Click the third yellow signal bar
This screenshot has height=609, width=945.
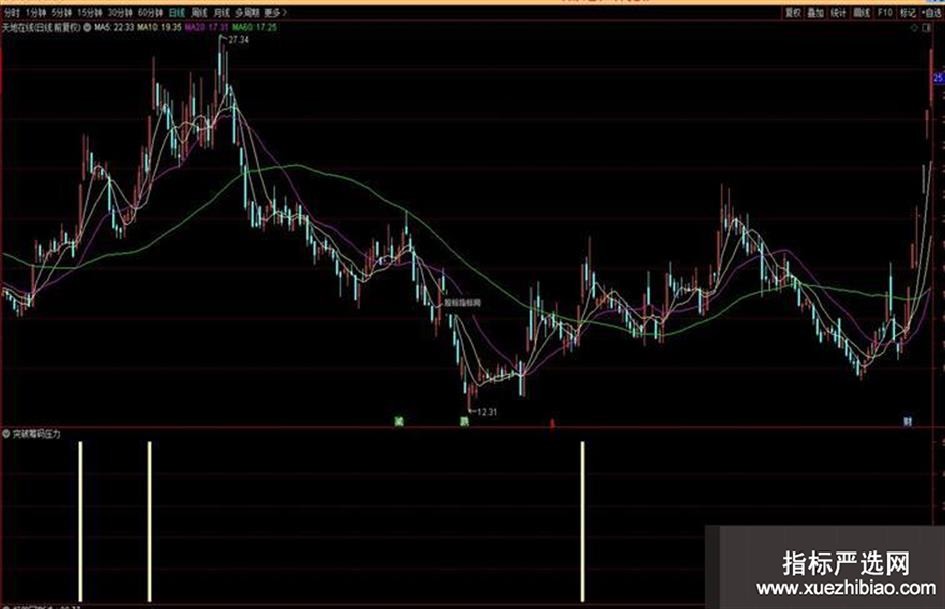coord(582,522)
